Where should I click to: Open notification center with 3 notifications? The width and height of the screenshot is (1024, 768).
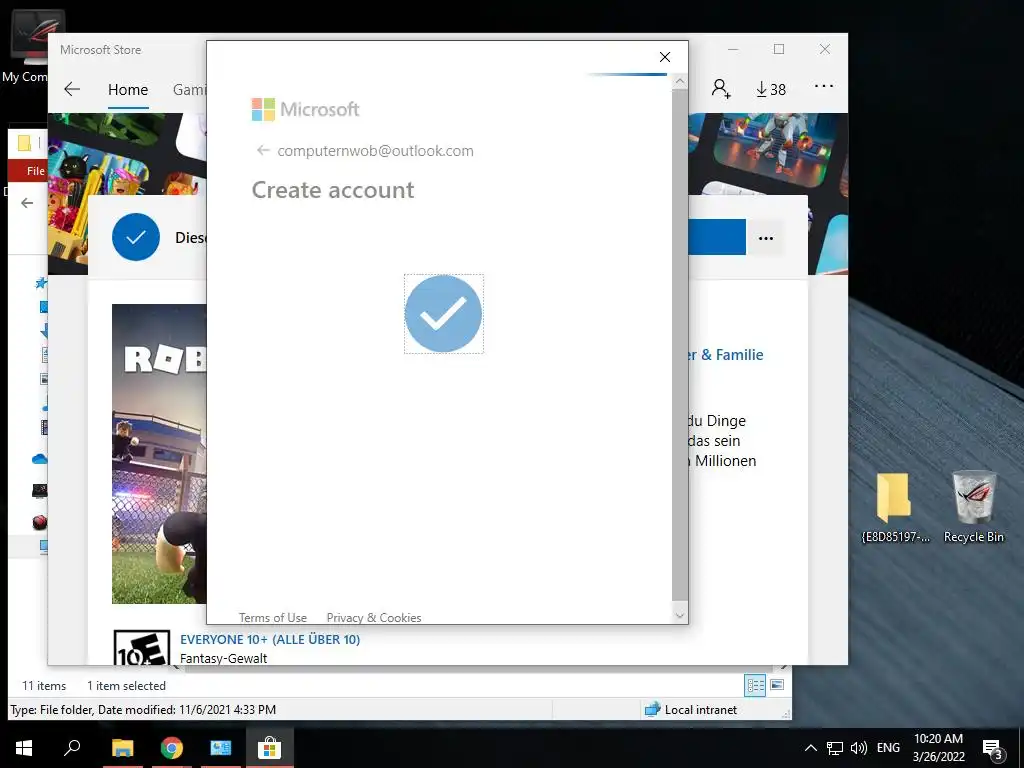point(993,748)
